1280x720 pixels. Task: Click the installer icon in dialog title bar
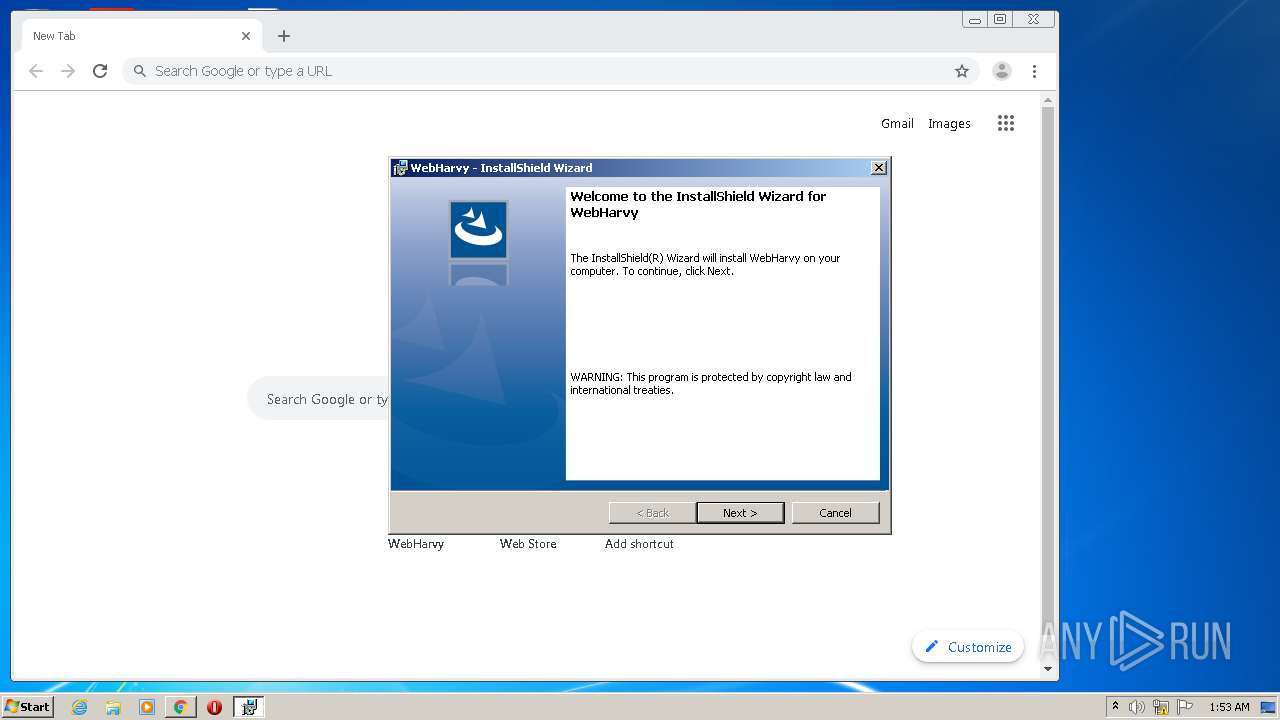tap(400, 168)
